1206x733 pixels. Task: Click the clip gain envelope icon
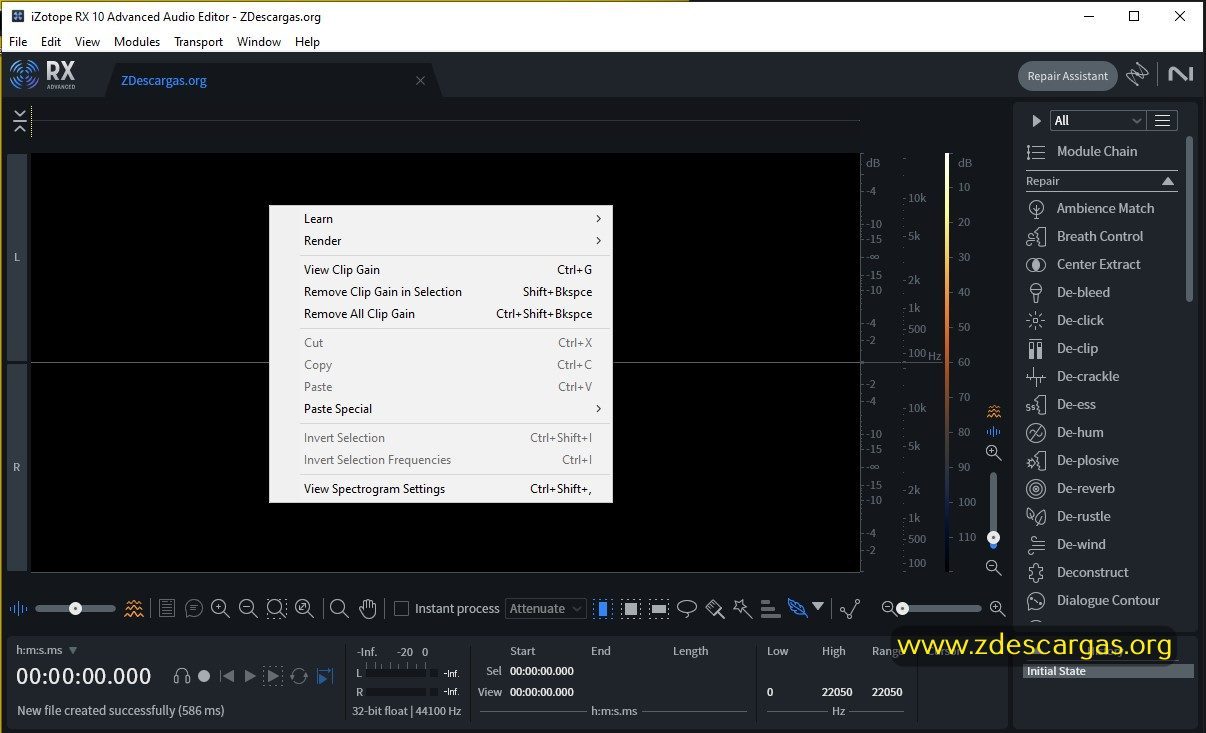click(x=850, y=608)
